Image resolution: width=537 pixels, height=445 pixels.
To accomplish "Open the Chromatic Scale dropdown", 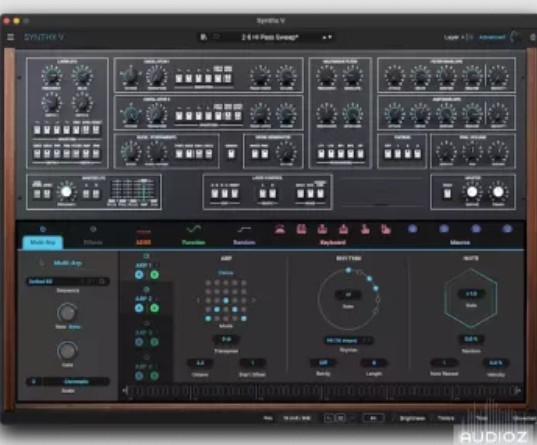I will [x=76, y=381].
